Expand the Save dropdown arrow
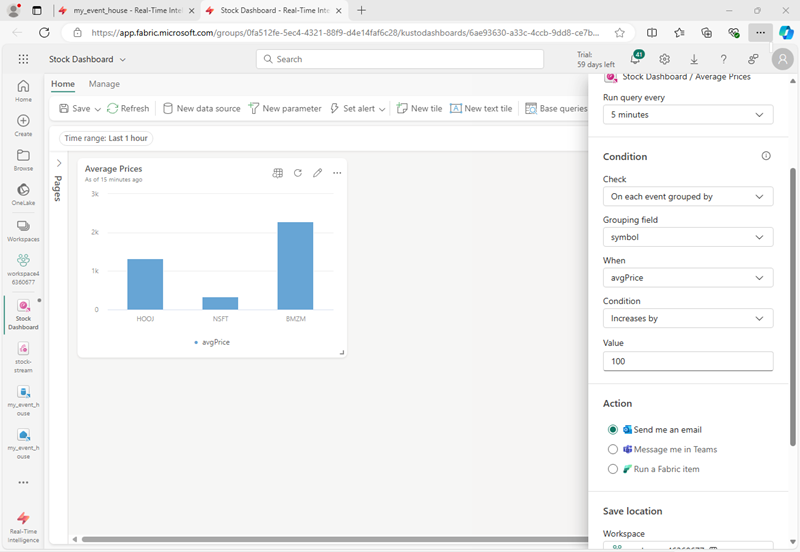This screenshot has width=800, height=552. (97, 109)
